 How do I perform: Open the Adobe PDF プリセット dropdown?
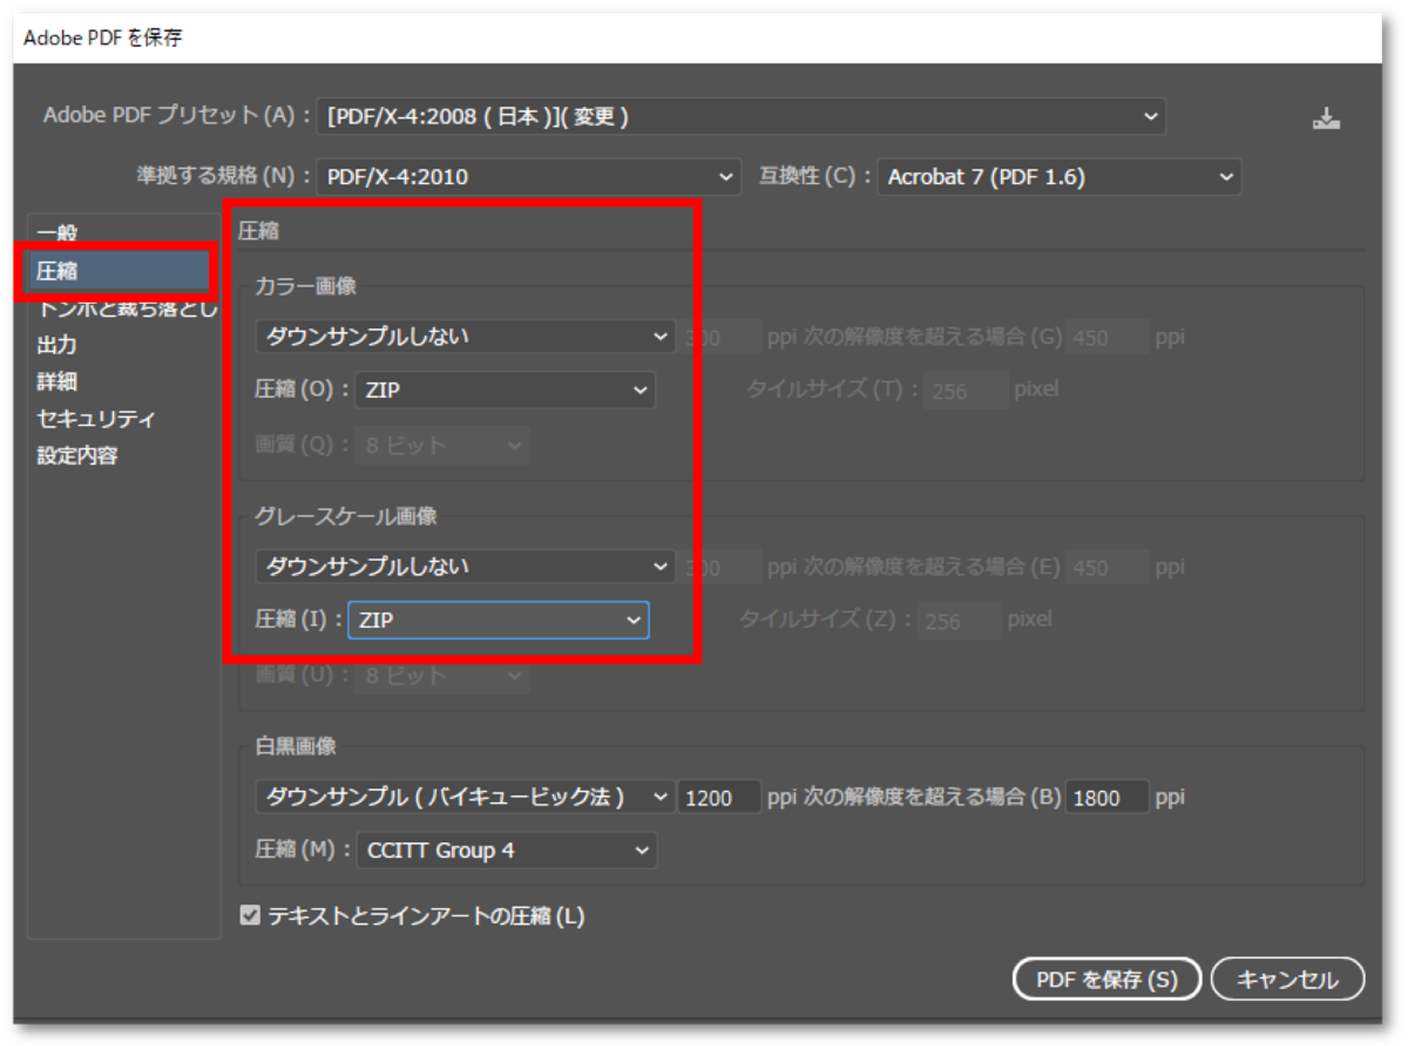click(x=740, y=116)
